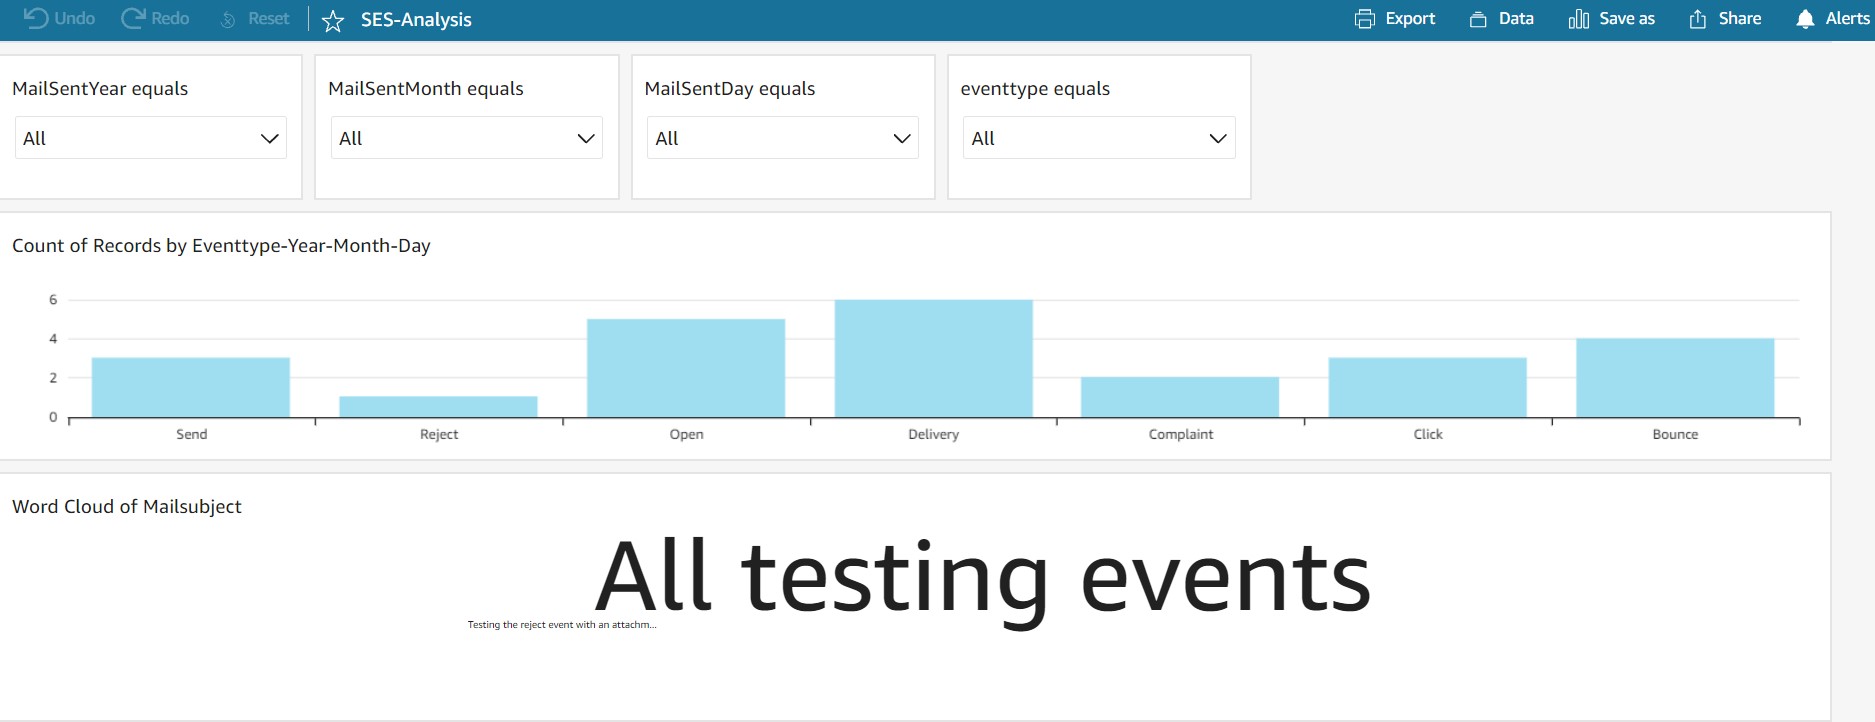Click the SES-Analysis title
The image size is (1875, 722).
point(416,19)
